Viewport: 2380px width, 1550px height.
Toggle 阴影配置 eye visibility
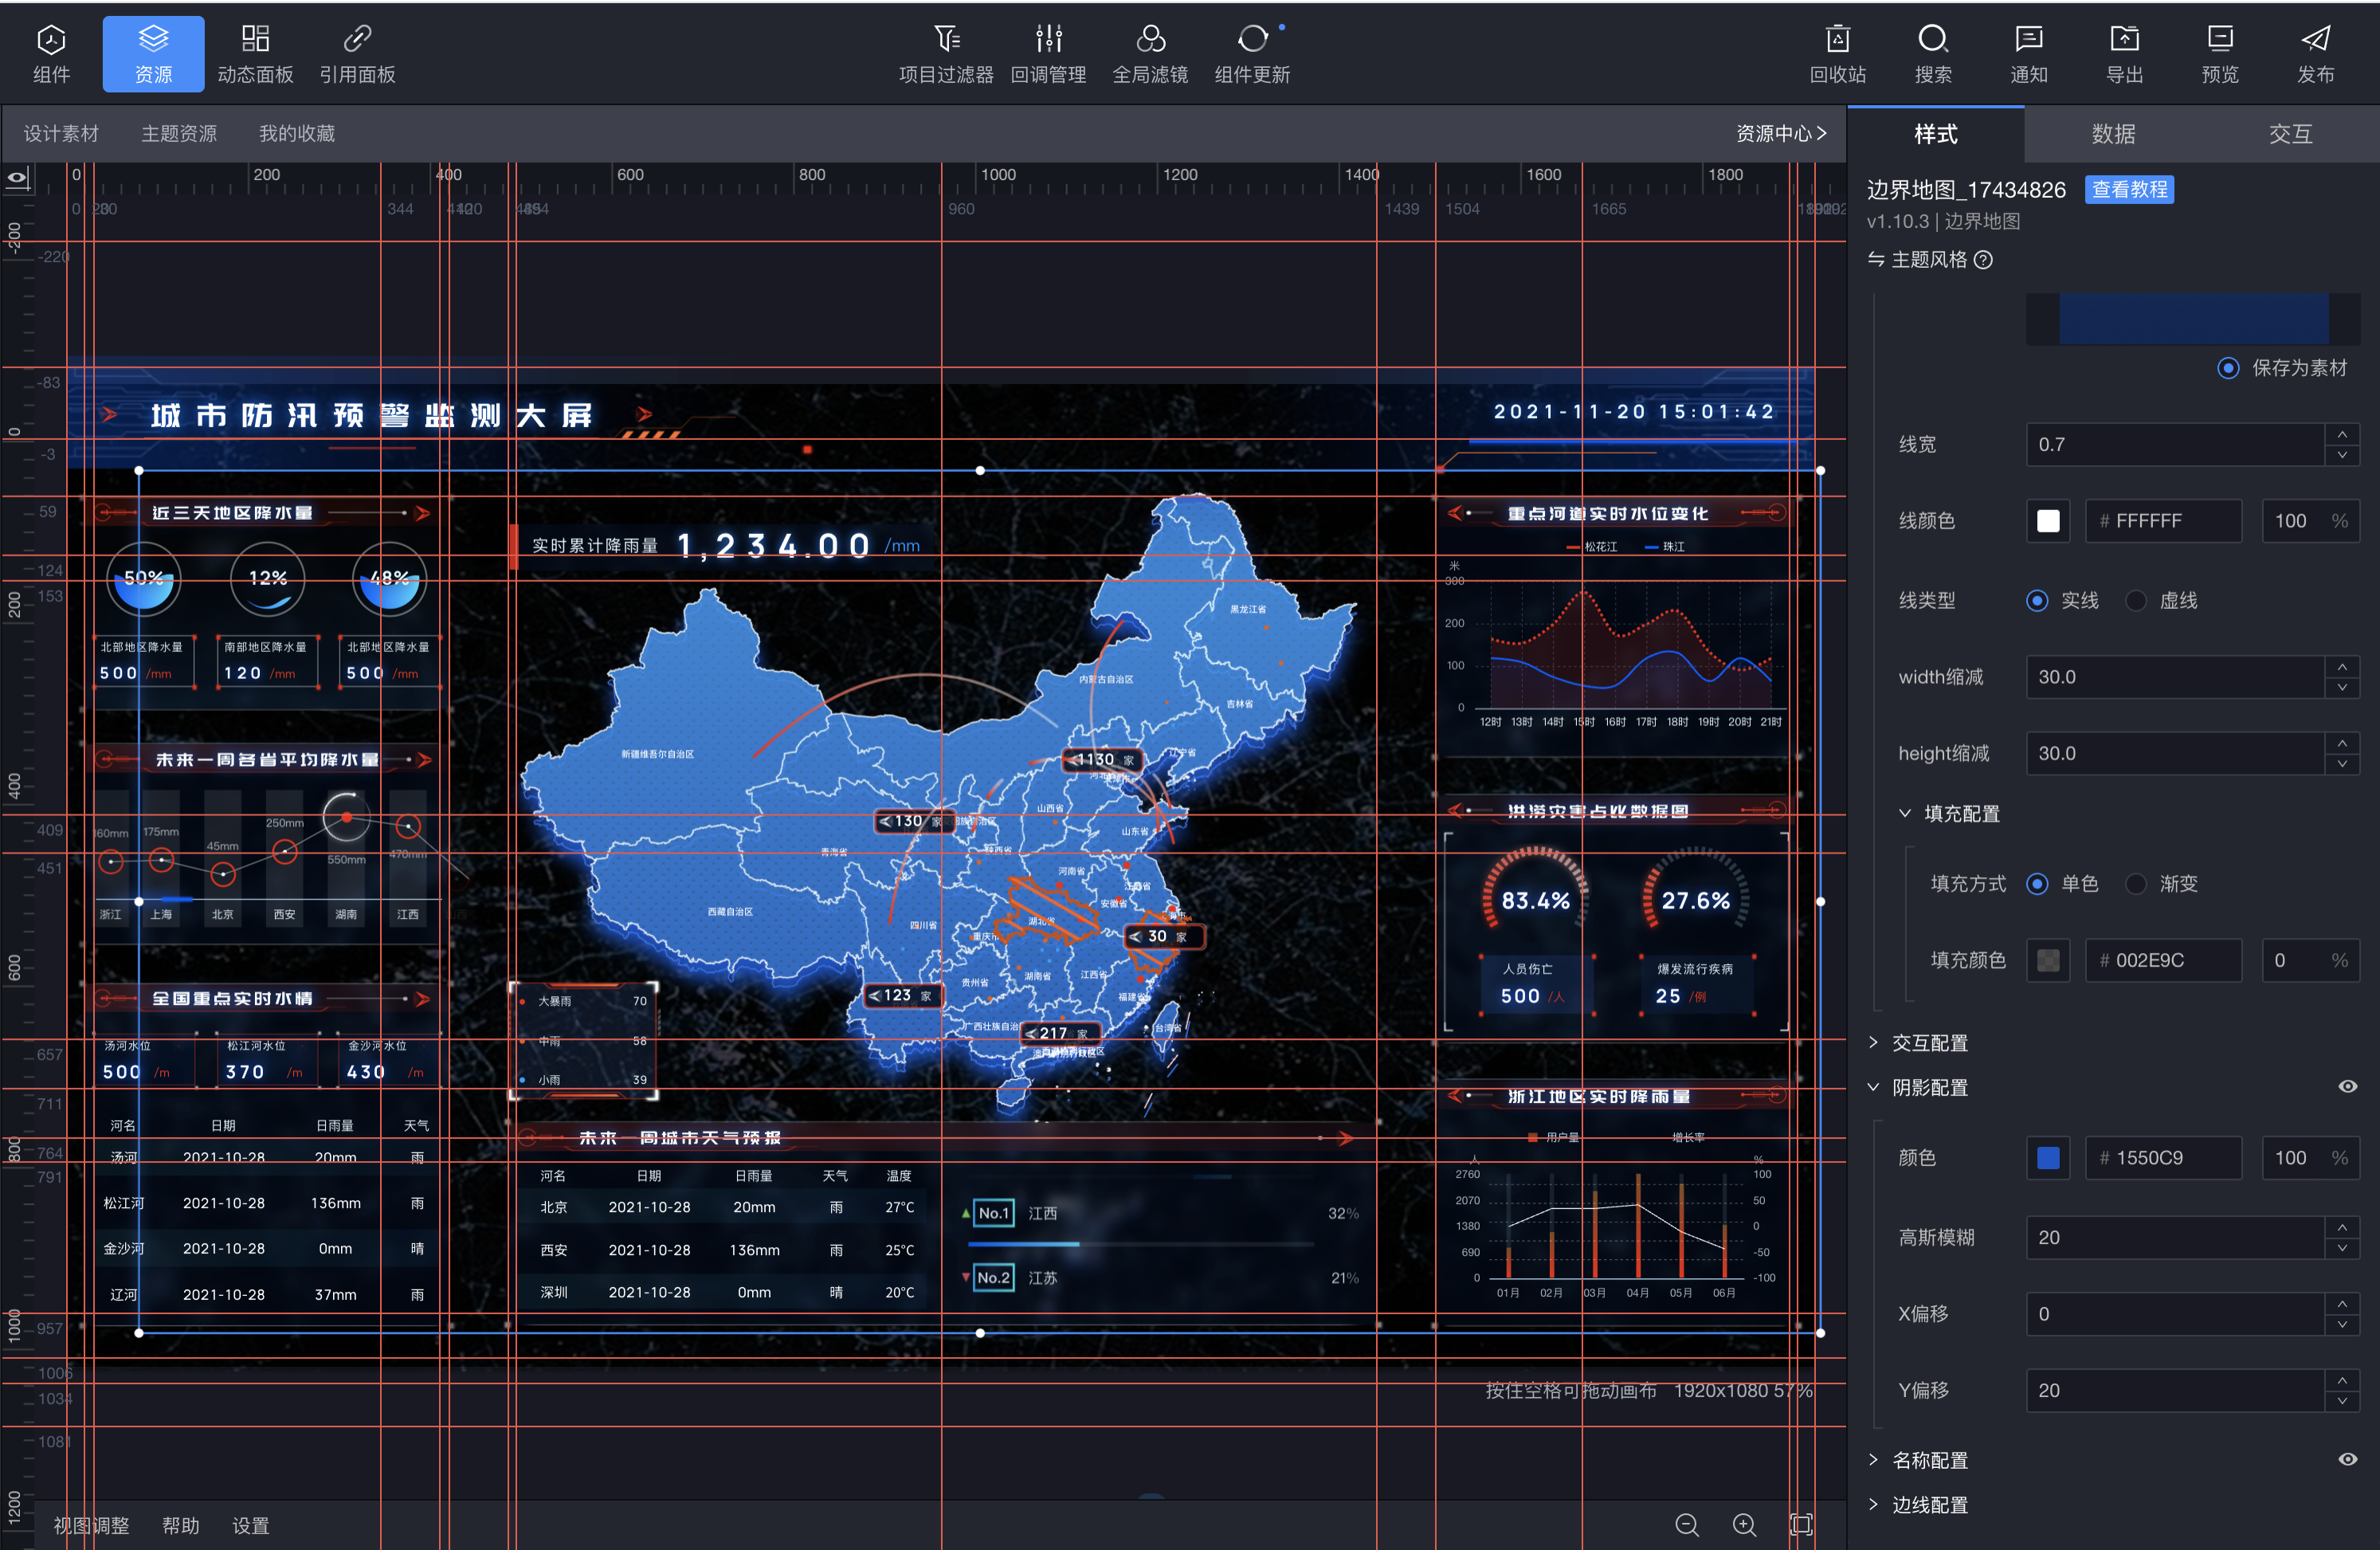click(2347, 1087)
